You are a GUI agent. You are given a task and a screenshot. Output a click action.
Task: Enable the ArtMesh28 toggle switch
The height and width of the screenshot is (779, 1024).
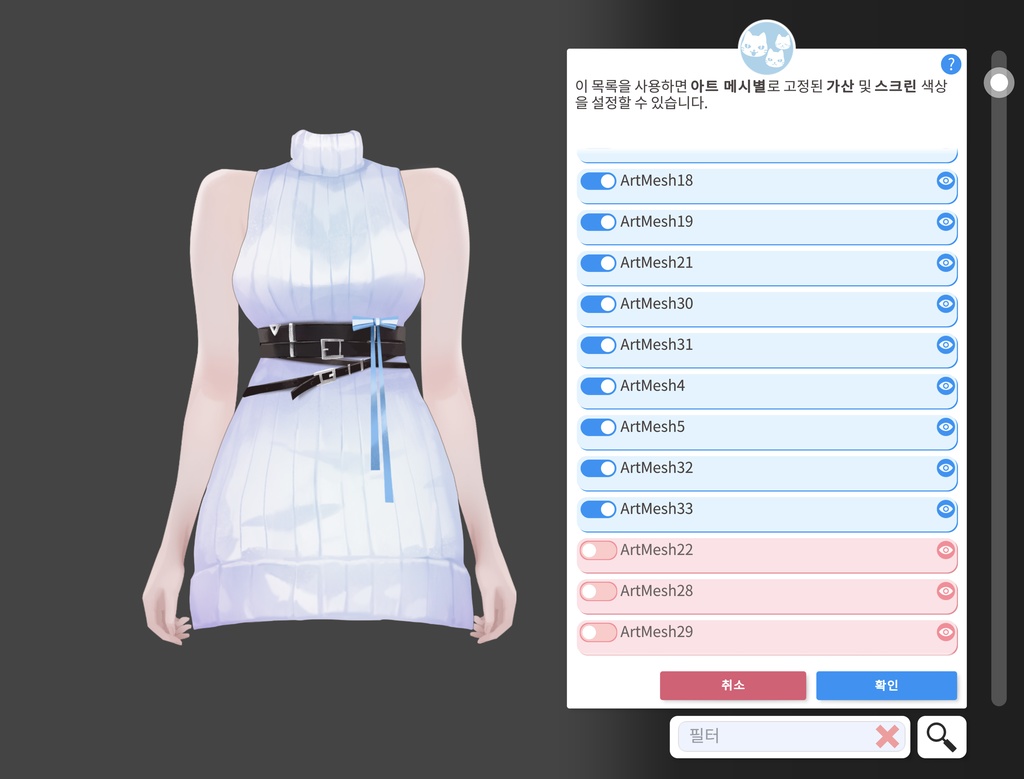598,591
